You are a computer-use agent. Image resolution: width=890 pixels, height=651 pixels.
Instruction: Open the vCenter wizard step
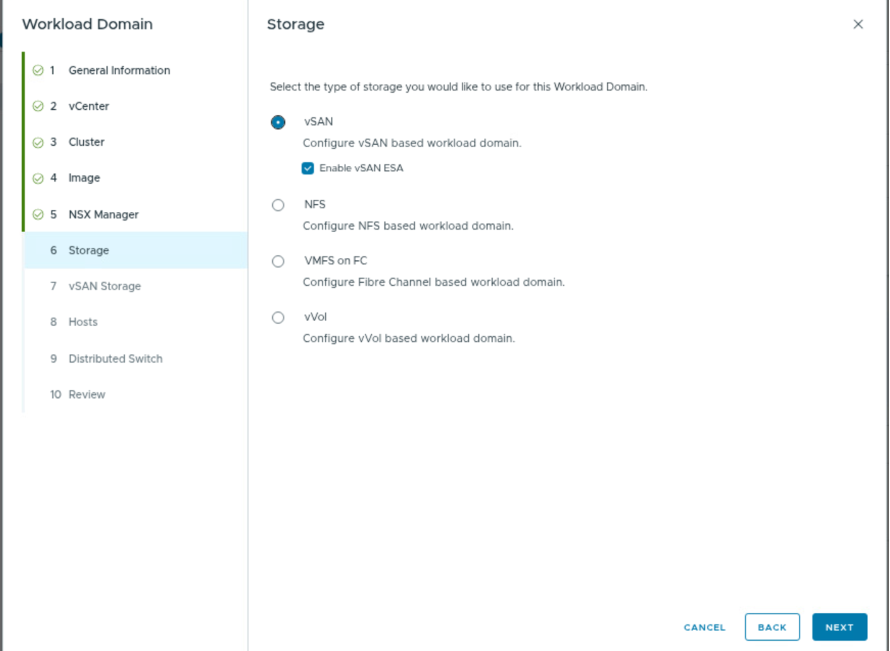tap(89, 107)
